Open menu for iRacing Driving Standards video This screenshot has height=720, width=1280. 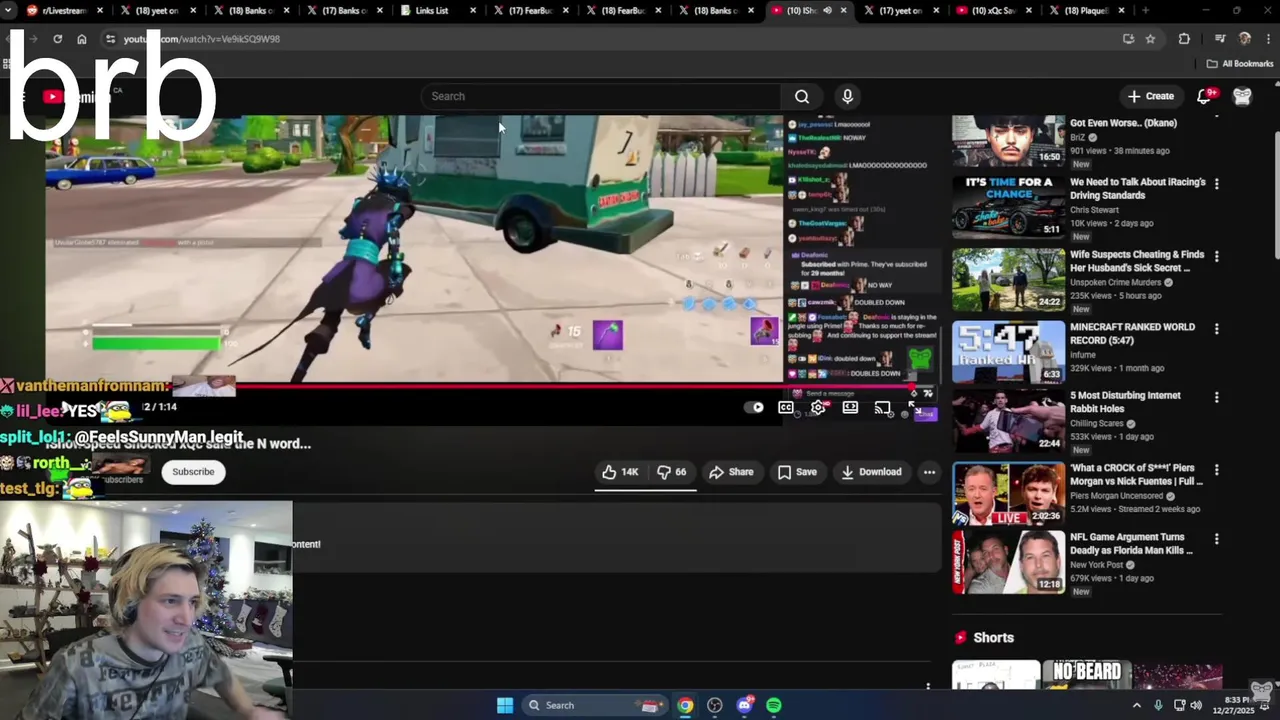click(1216, 184)
